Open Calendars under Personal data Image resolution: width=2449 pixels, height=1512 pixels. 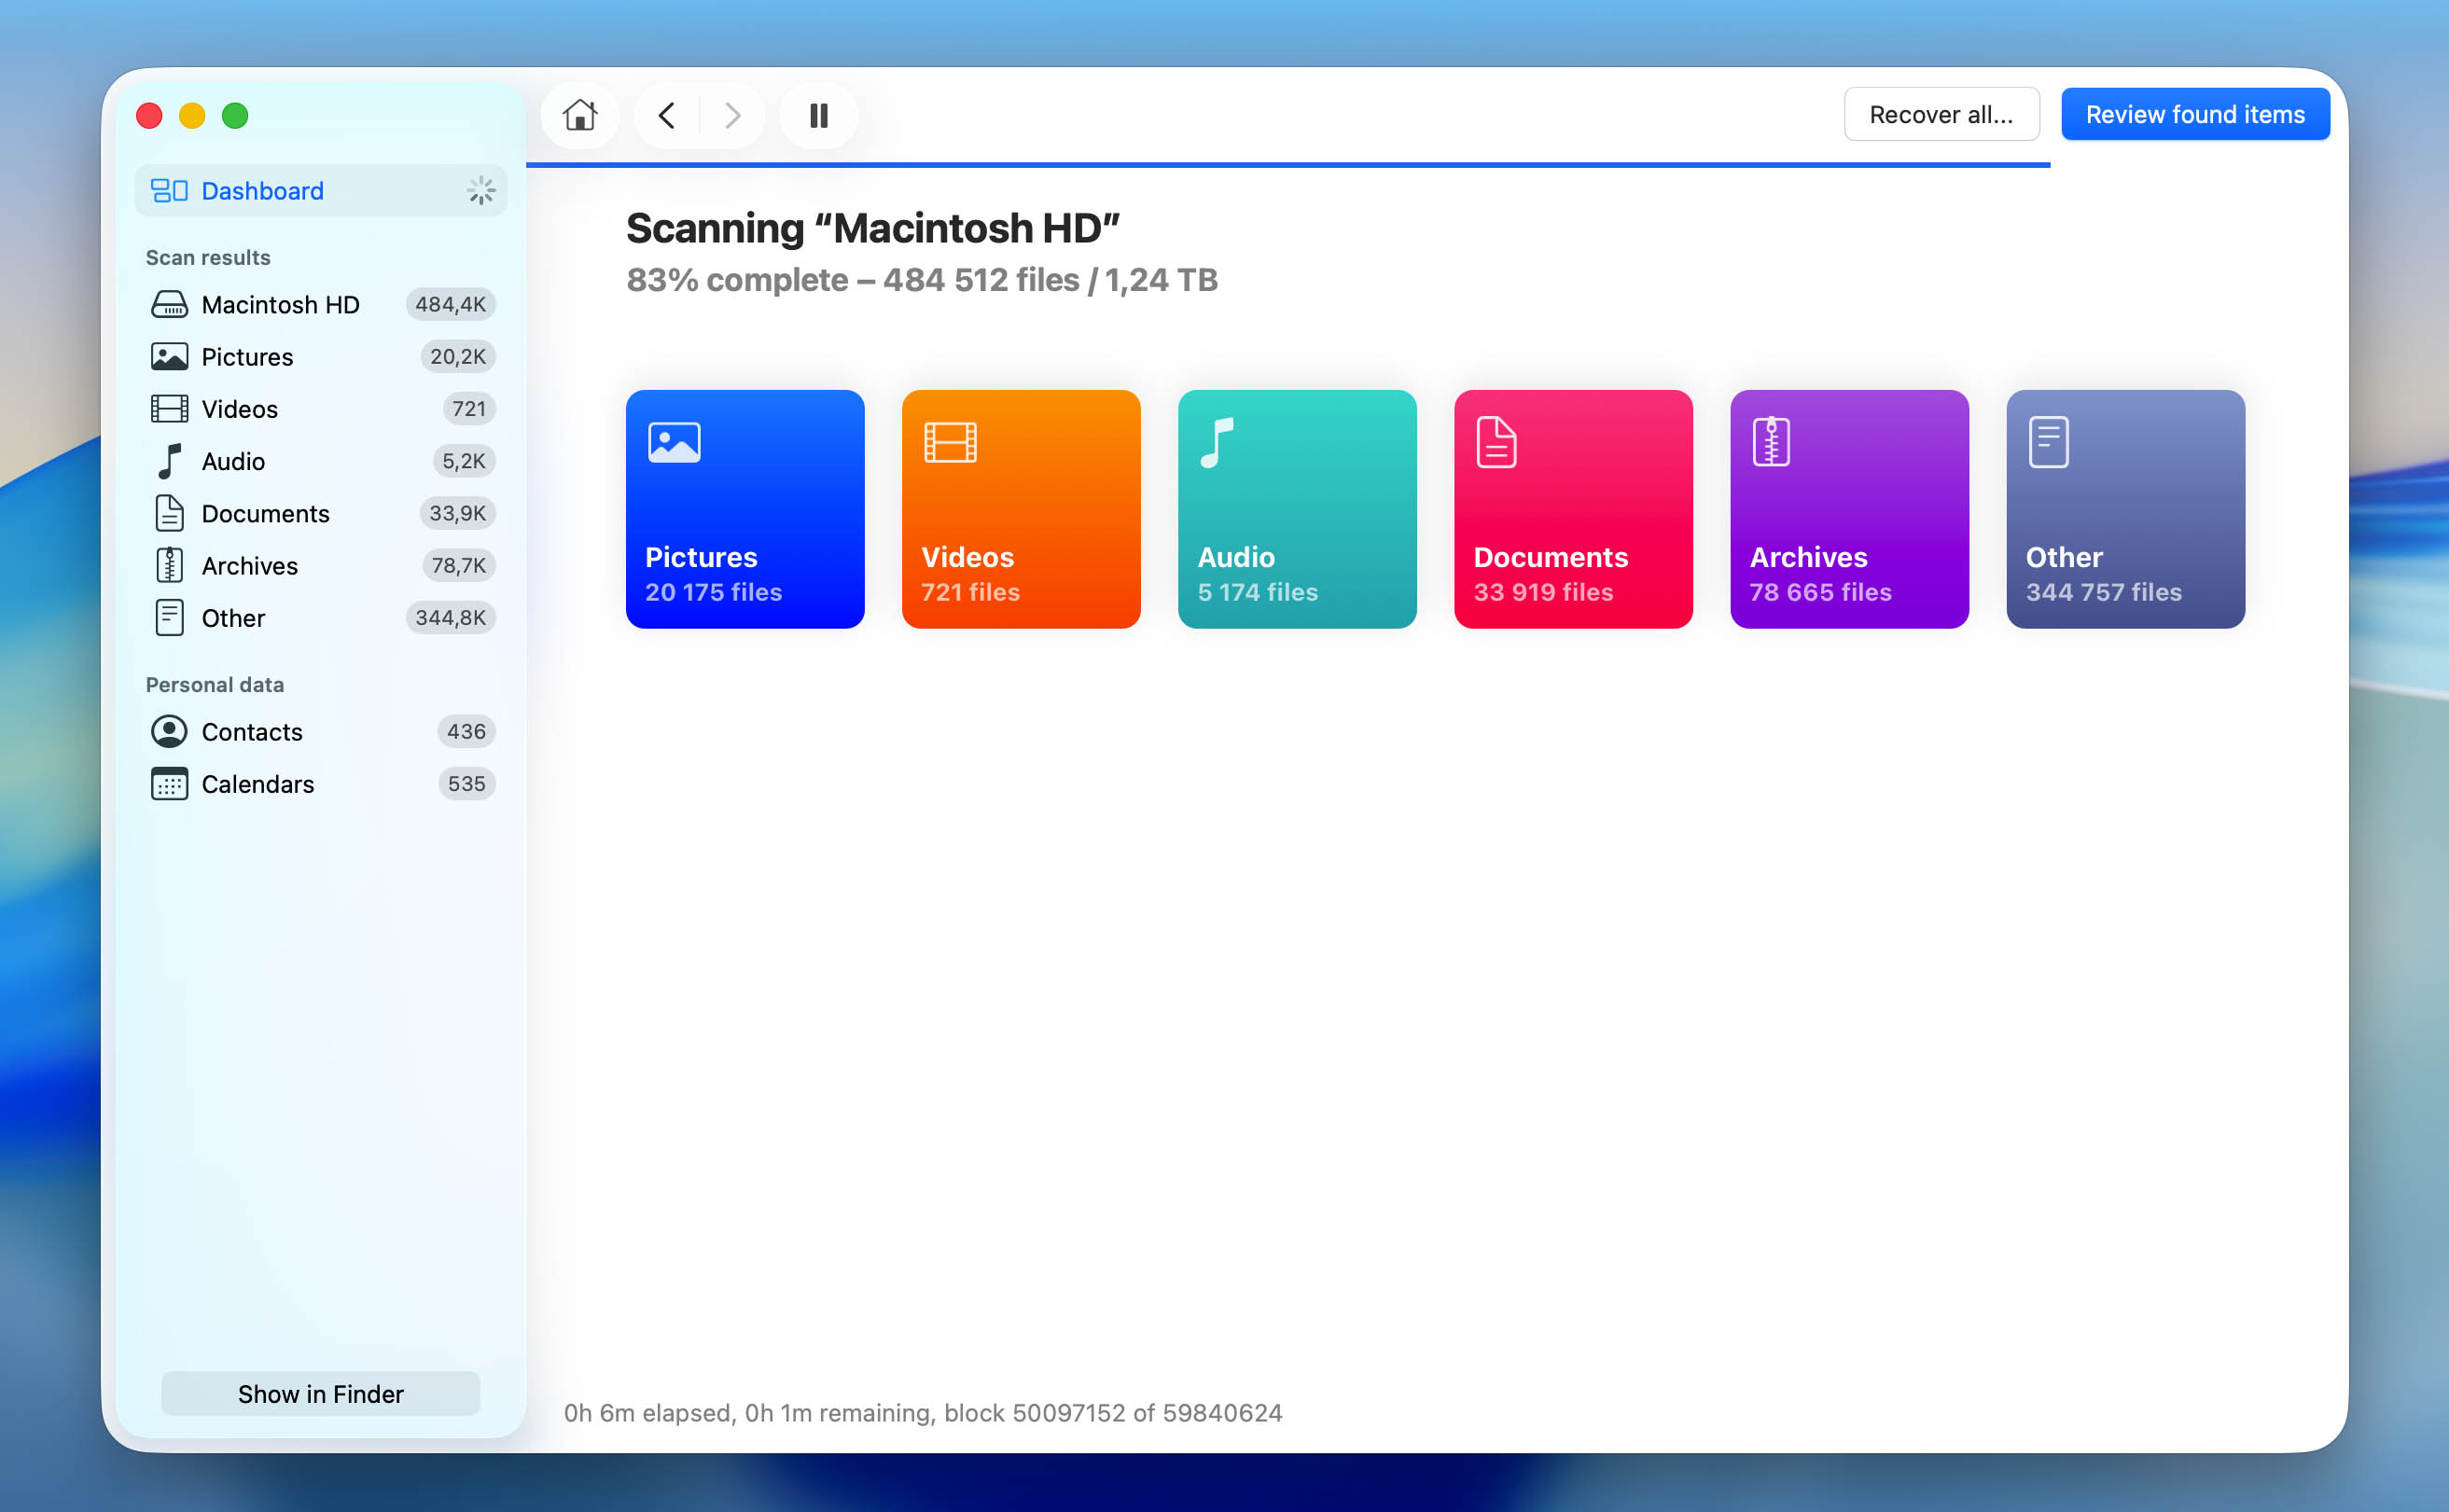point(320,783)
